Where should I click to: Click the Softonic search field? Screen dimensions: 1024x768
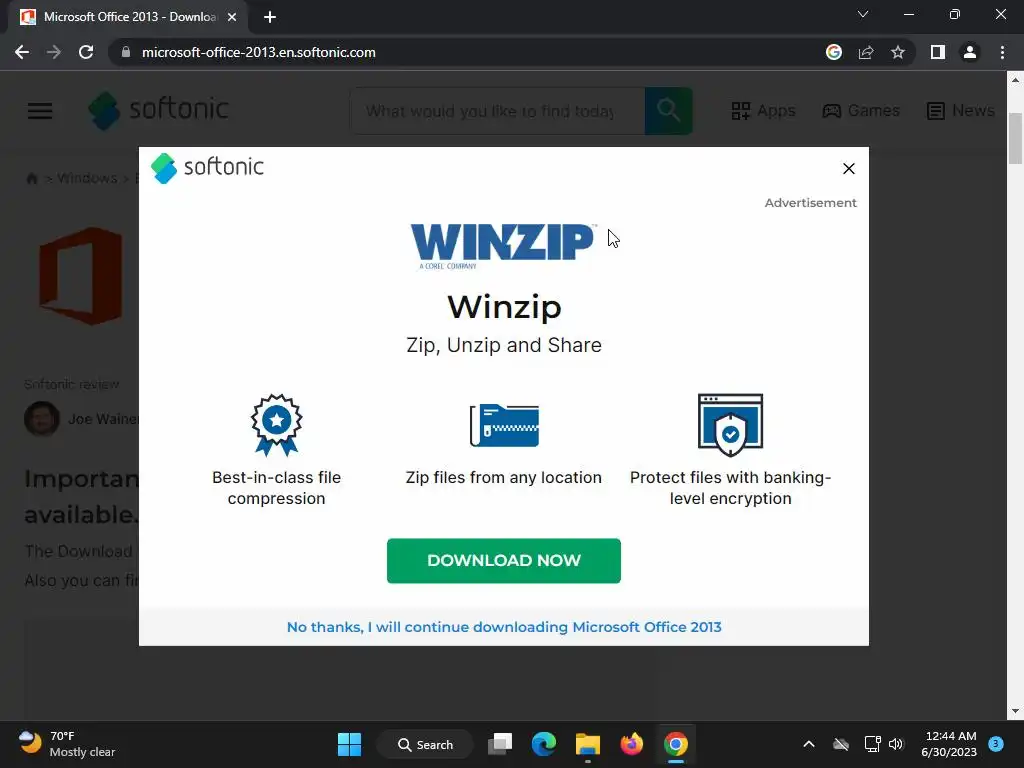coord(498,111)
